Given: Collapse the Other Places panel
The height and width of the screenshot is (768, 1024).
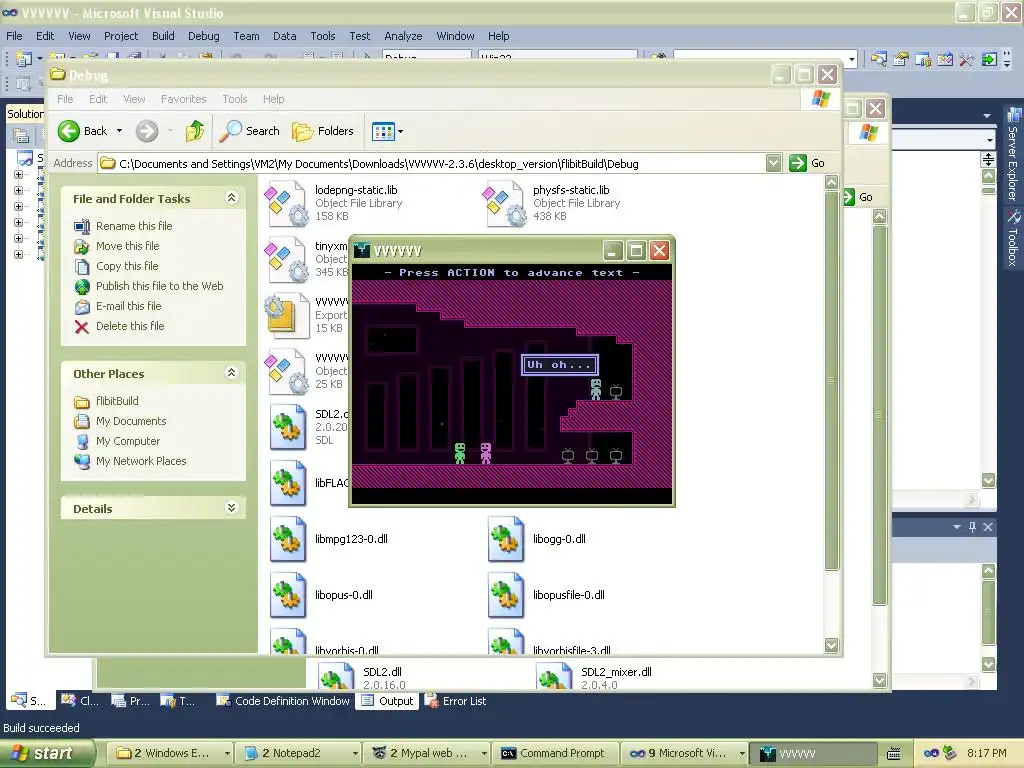Looking at the screenshot, I should [231, 372].
